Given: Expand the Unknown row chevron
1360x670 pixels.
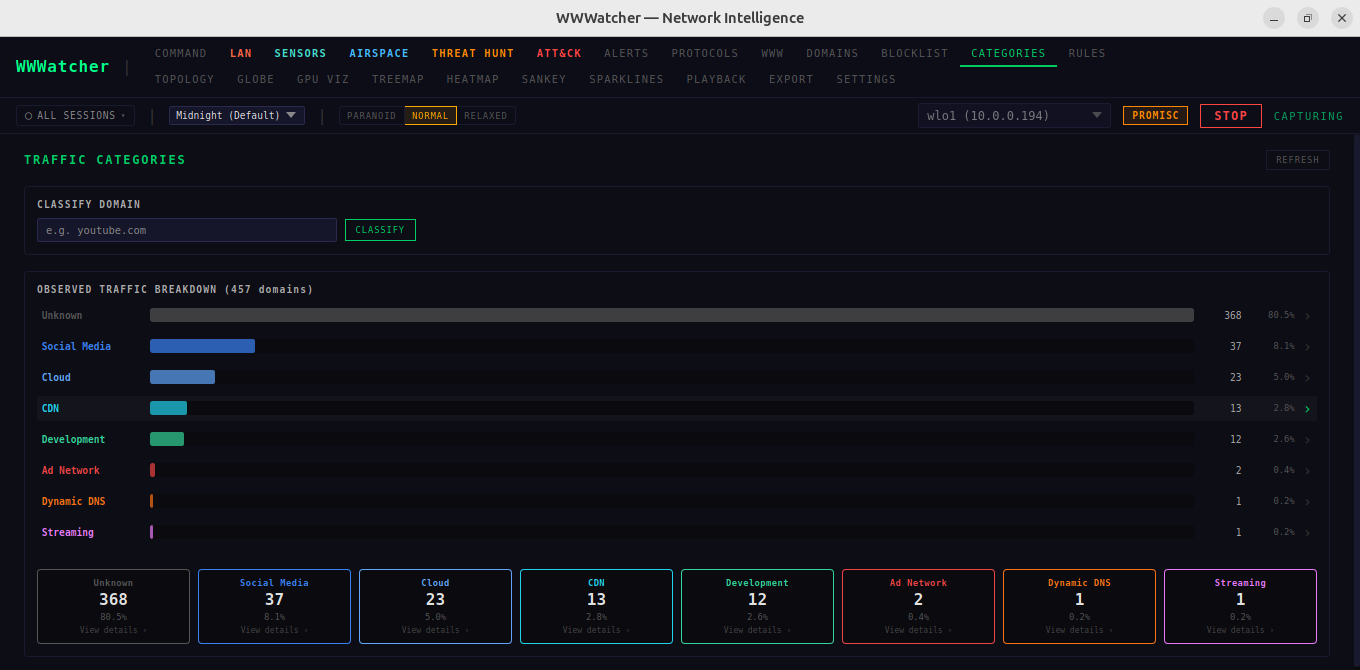Looking at the screenshot, I should (x=1308, y=316).
